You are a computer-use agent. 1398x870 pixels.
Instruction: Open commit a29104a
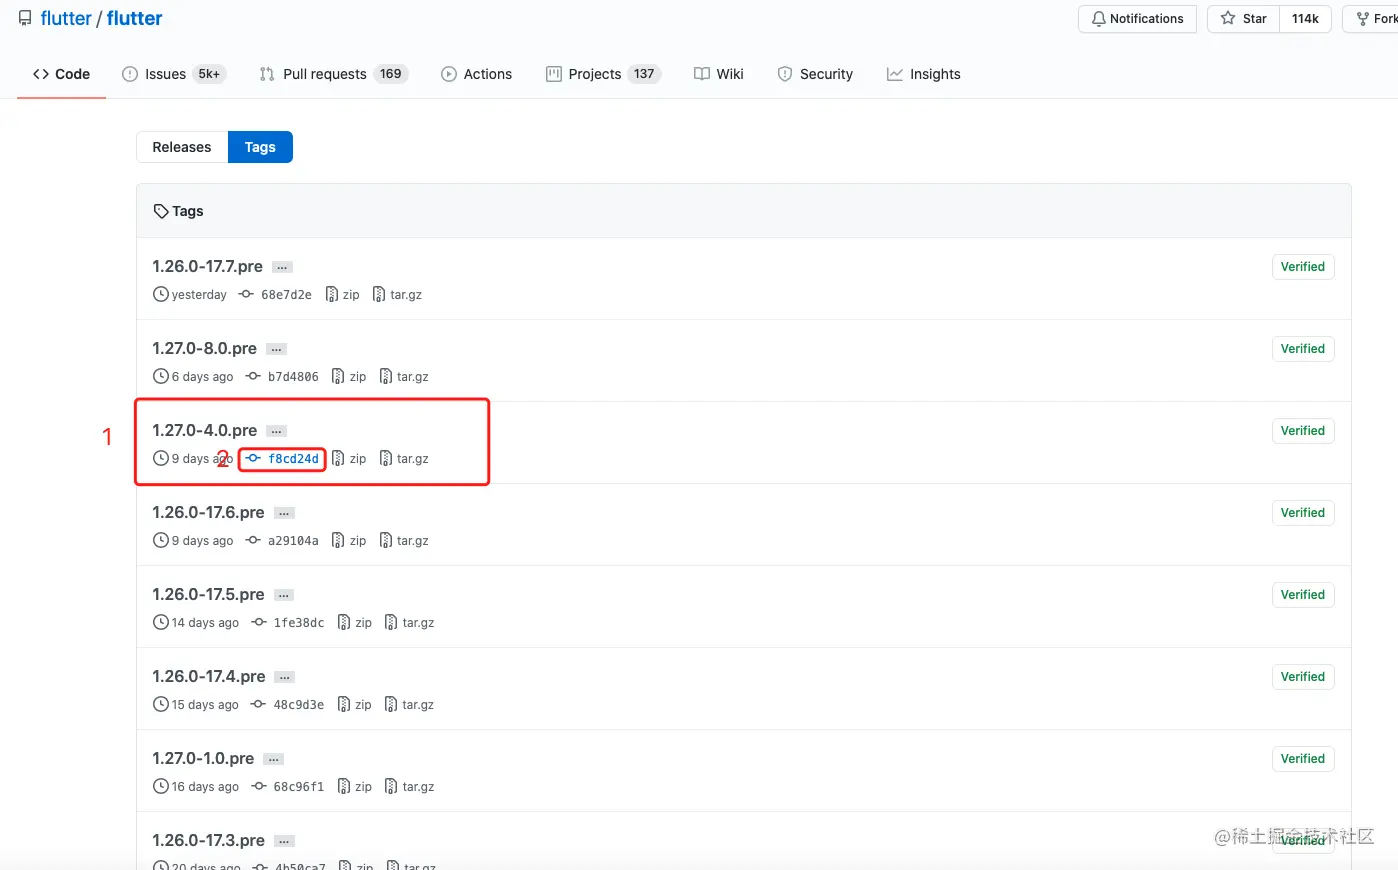pos(282,541)
